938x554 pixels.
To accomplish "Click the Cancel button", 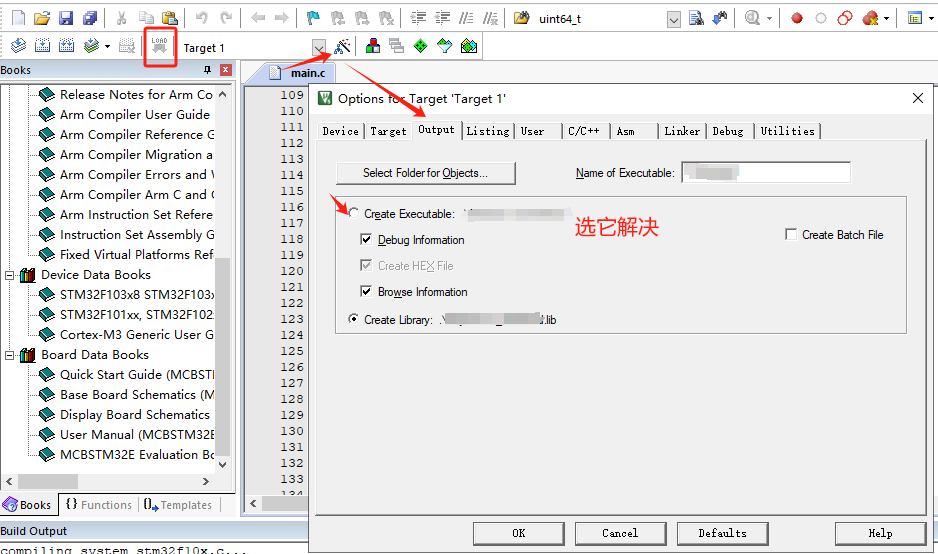I will (620, 533).
